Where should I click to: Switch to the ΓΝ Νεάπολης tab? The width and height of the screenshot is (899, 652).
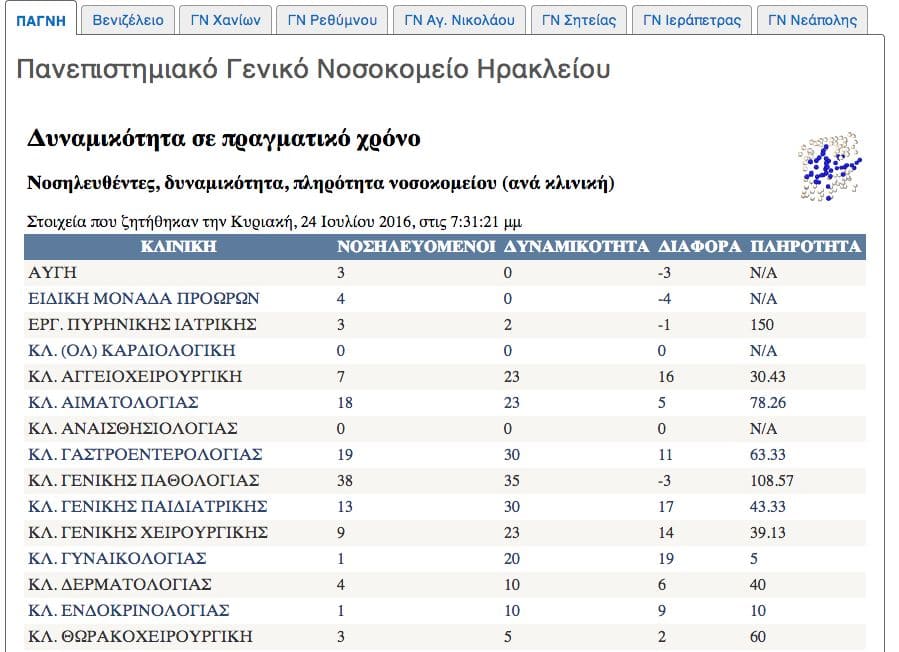812,20
